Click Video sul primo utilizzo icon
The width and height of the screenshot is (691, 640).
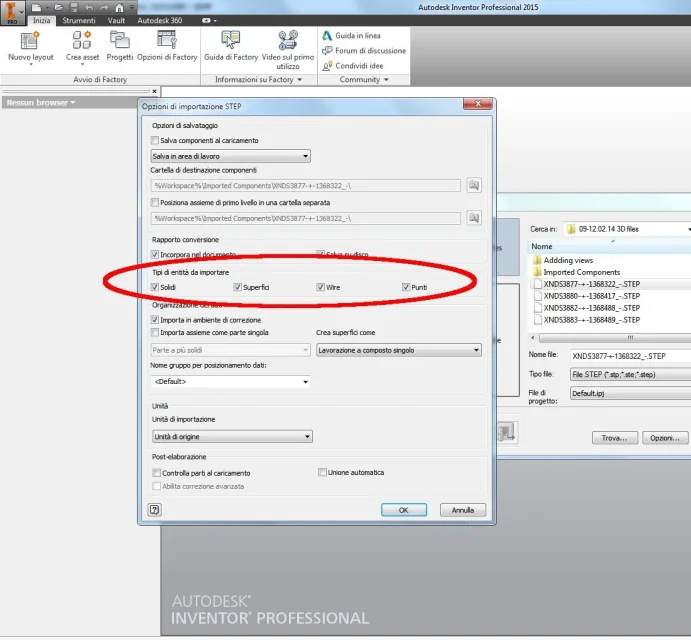click(287, 41)
